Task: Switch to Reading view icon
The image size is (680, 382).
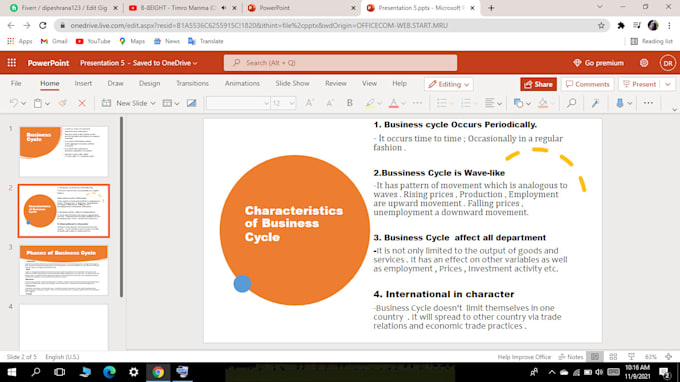Action: pyautogui.click(x=631, y=356)
